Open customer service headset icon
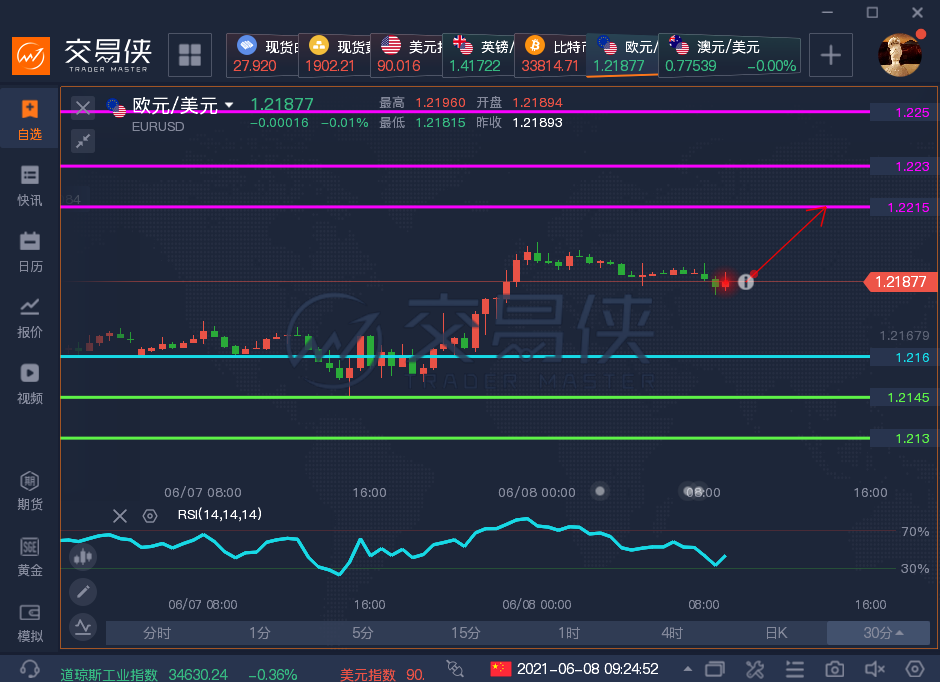This screenshot has width=940, height=682. coord(29,669)
